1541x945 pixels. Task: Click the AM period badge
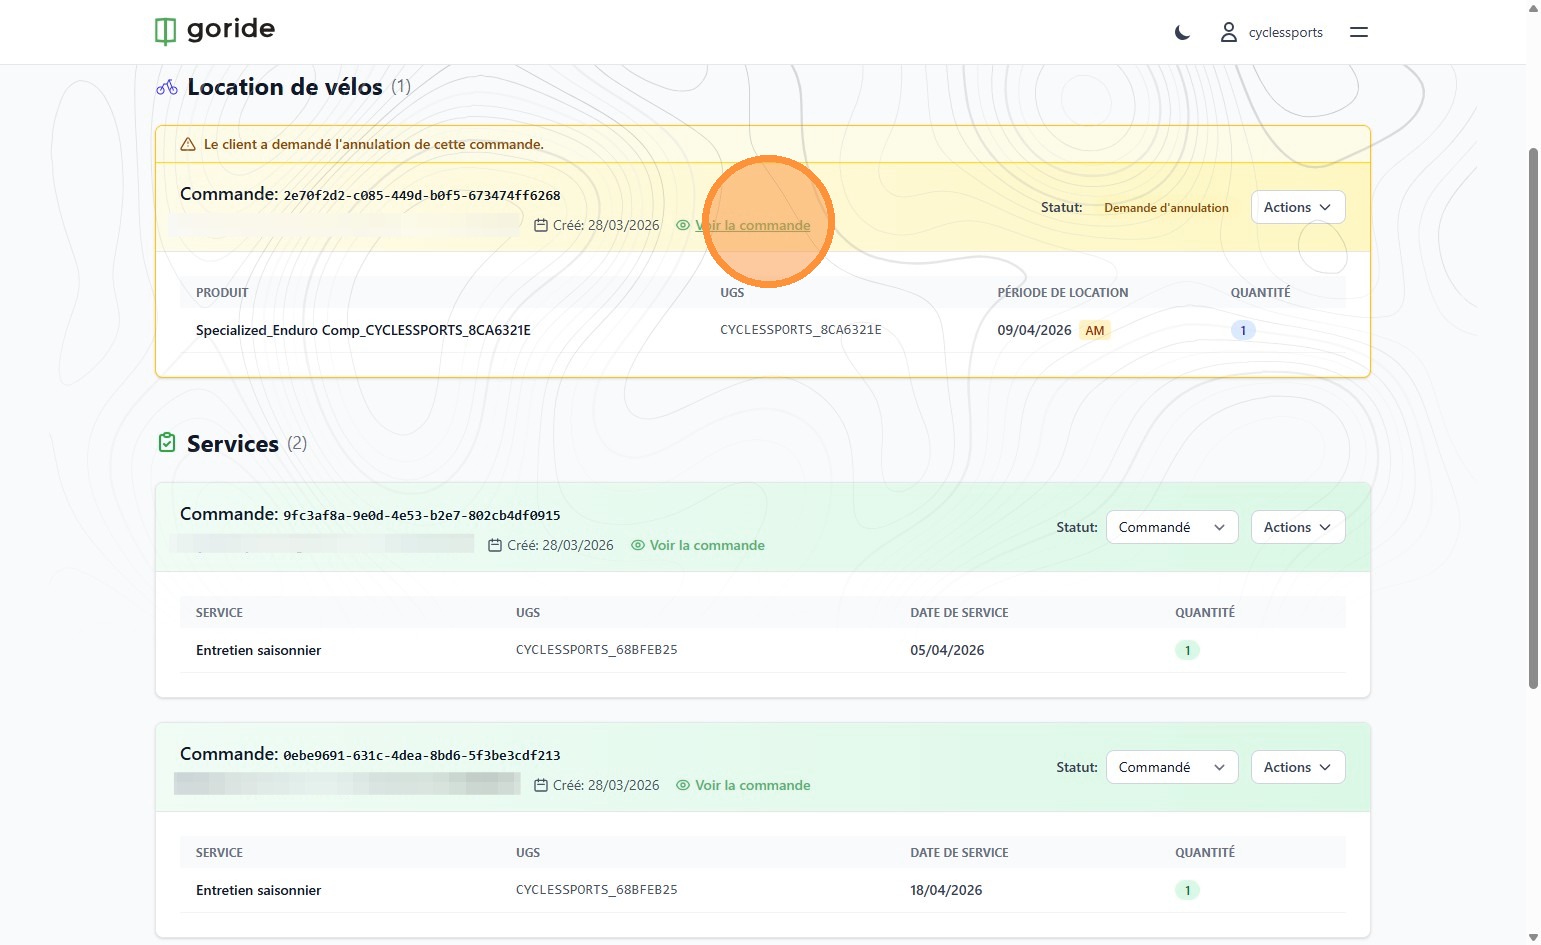(1094, 330)
